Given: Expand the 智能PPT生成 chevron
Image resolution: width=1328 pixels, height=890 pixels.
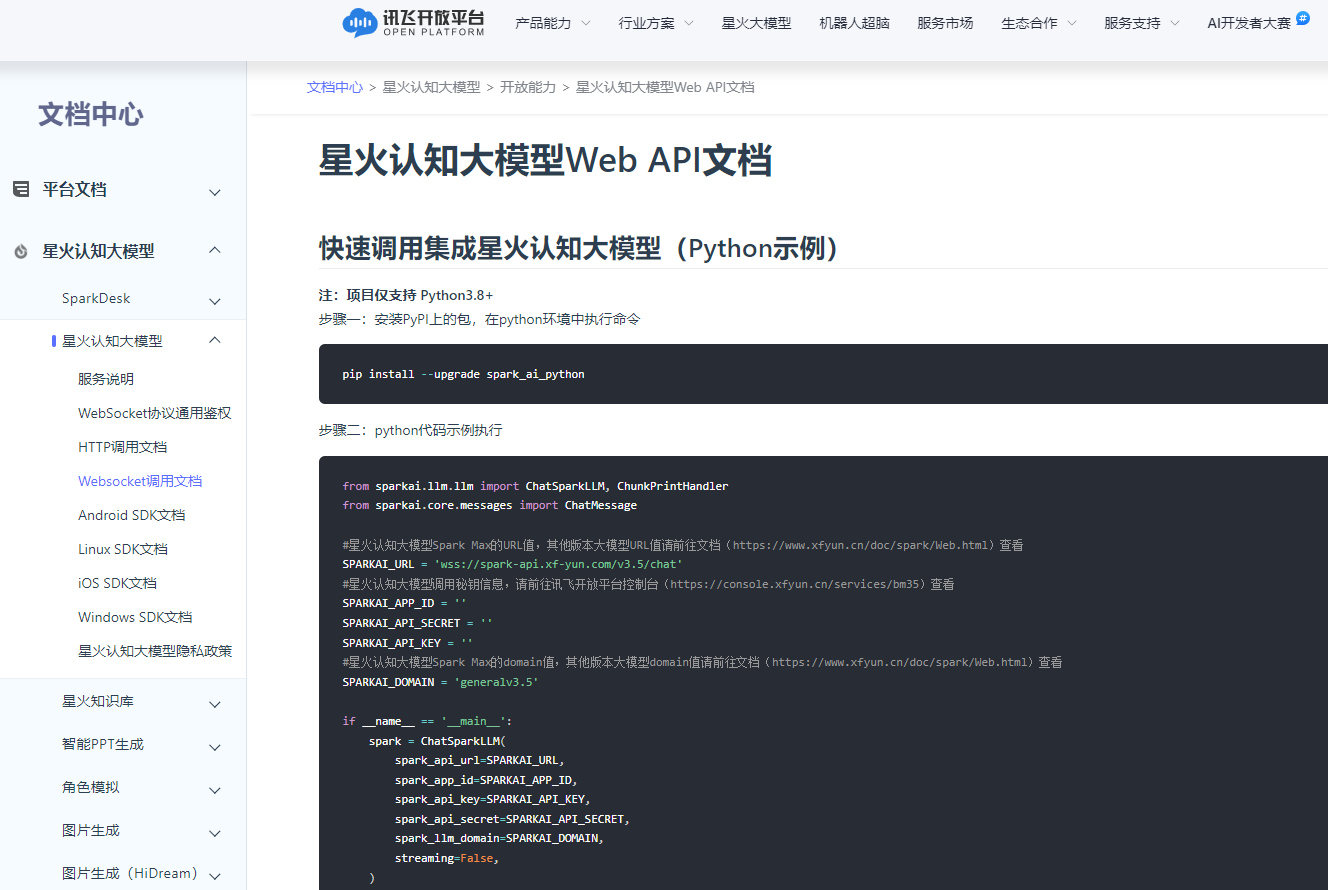Looking at the screenshot, I should pyautogui.click(x=215, y=748).
